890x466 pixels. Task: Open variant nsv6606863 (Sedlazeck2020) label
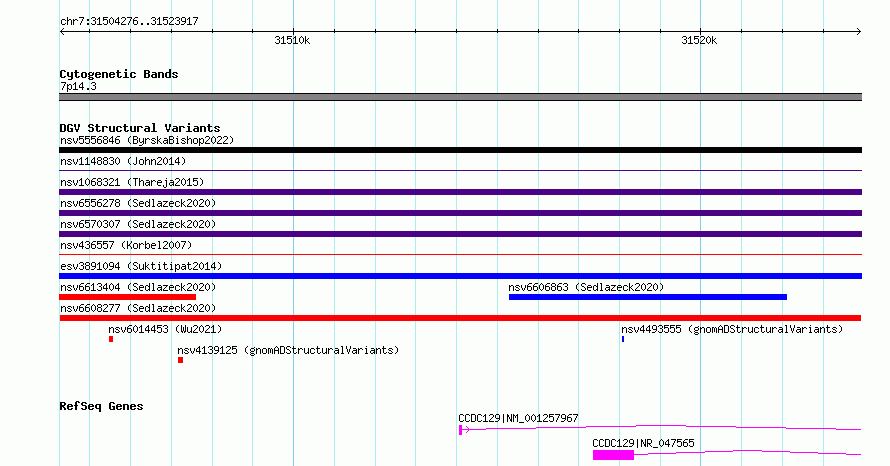(586, 287)
